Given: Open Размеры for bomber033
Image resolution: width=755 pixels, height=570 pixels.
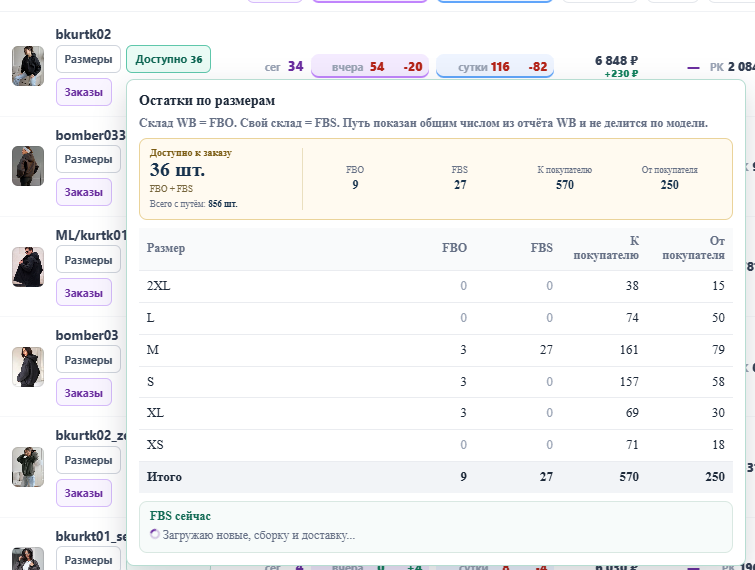Looking at the screenshot, I should 88,159.
